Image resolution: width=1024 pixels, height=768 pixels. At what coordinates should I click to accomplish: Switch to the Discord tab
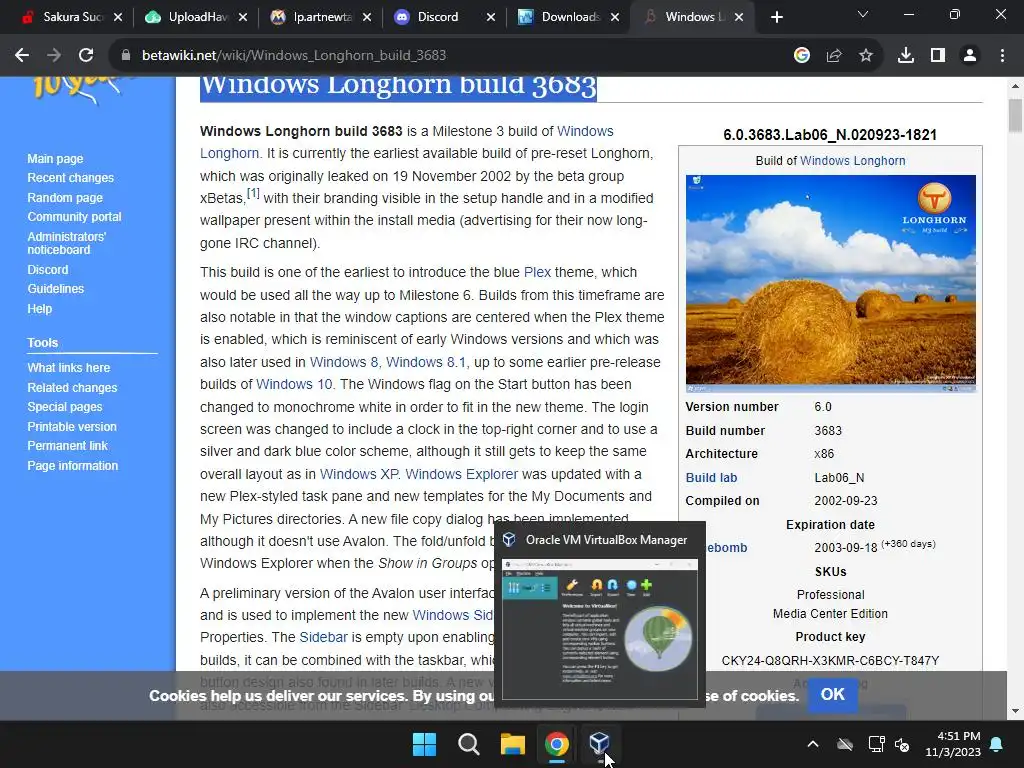(436, 17)
